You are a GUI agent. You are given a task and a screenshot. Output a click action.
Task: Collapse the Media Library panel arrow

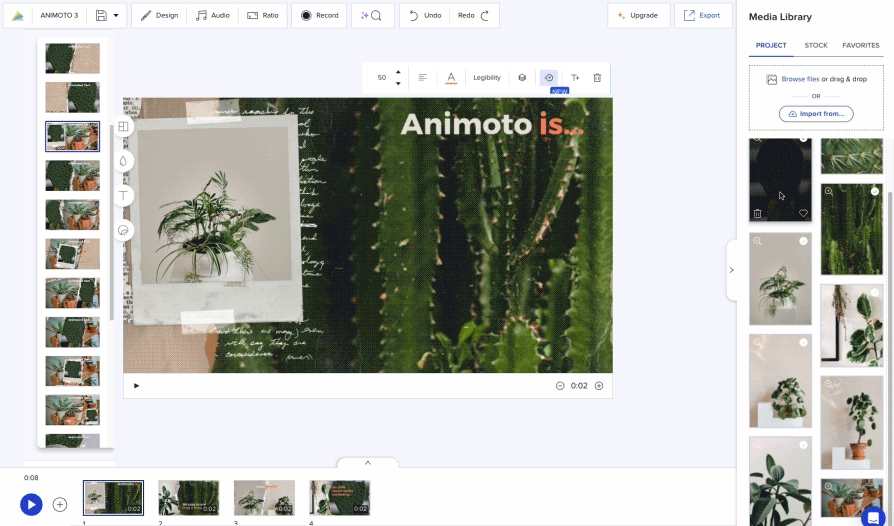click(x=731, y=270)
